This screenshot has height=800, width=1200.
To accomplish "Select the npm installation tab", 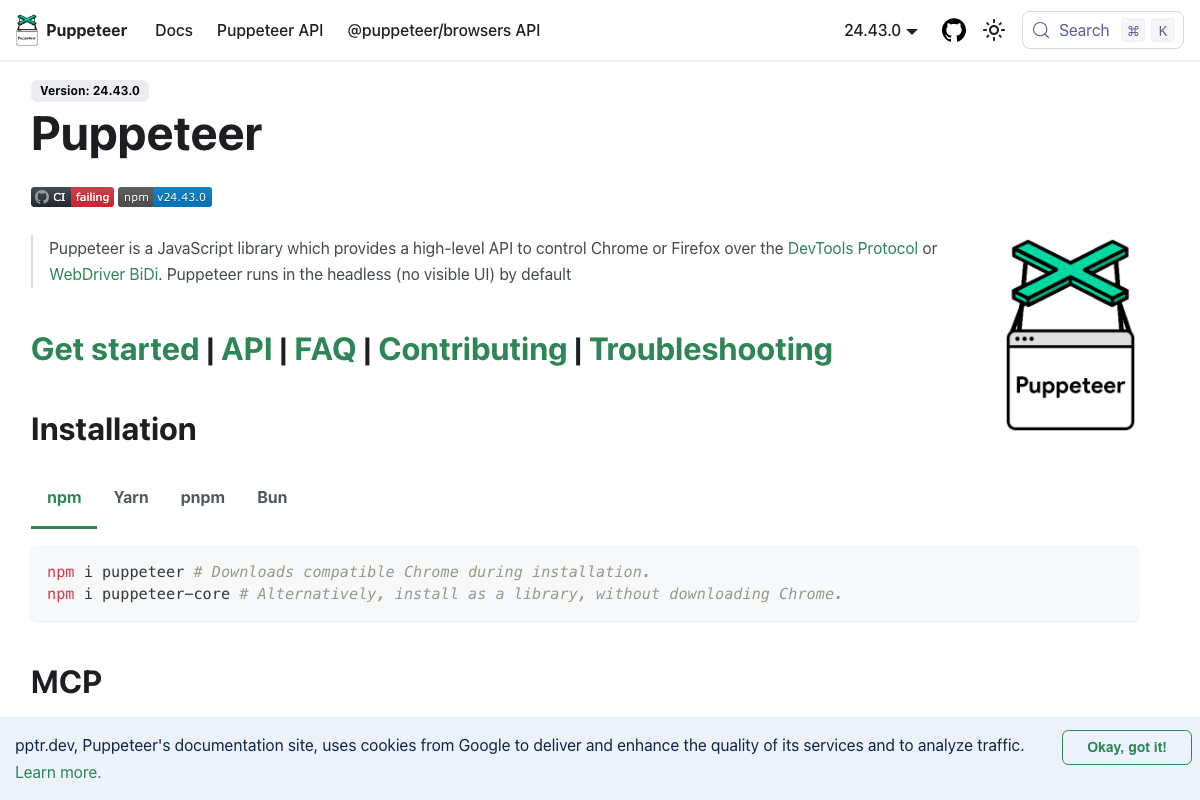I will pos(64,497).
